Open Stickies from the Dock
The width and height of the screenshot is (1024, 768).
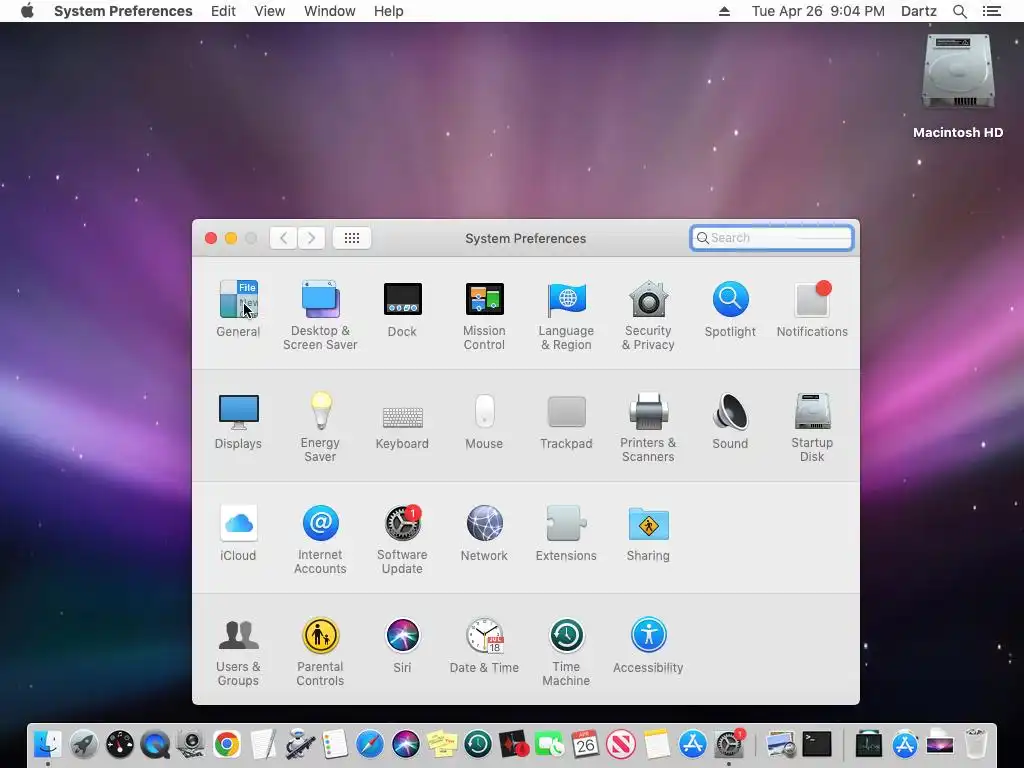coord(441,744)
